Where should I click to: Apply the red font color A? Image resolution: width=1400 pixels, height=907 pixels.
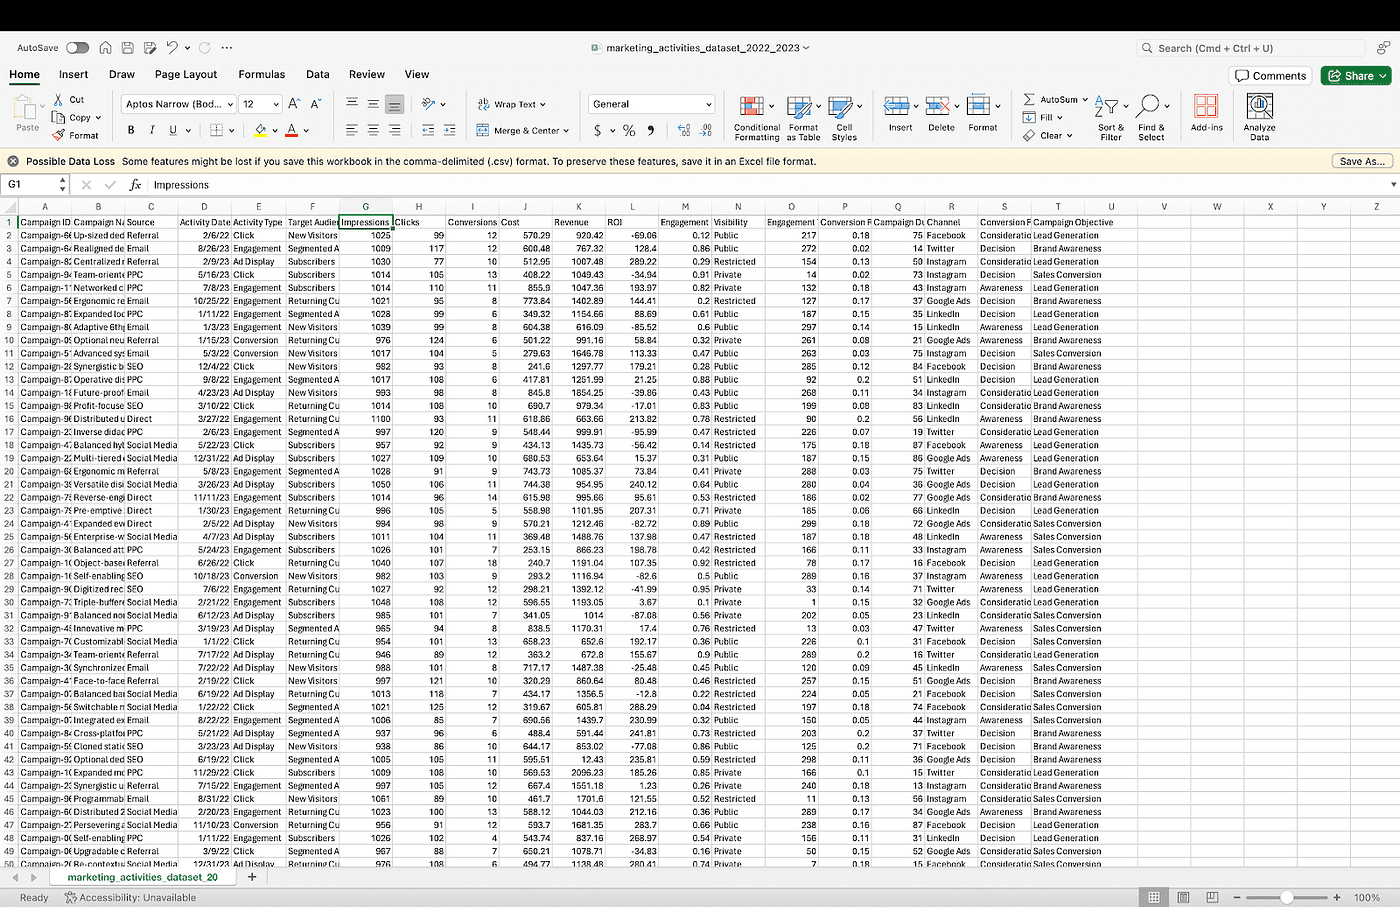click(292, 130)
